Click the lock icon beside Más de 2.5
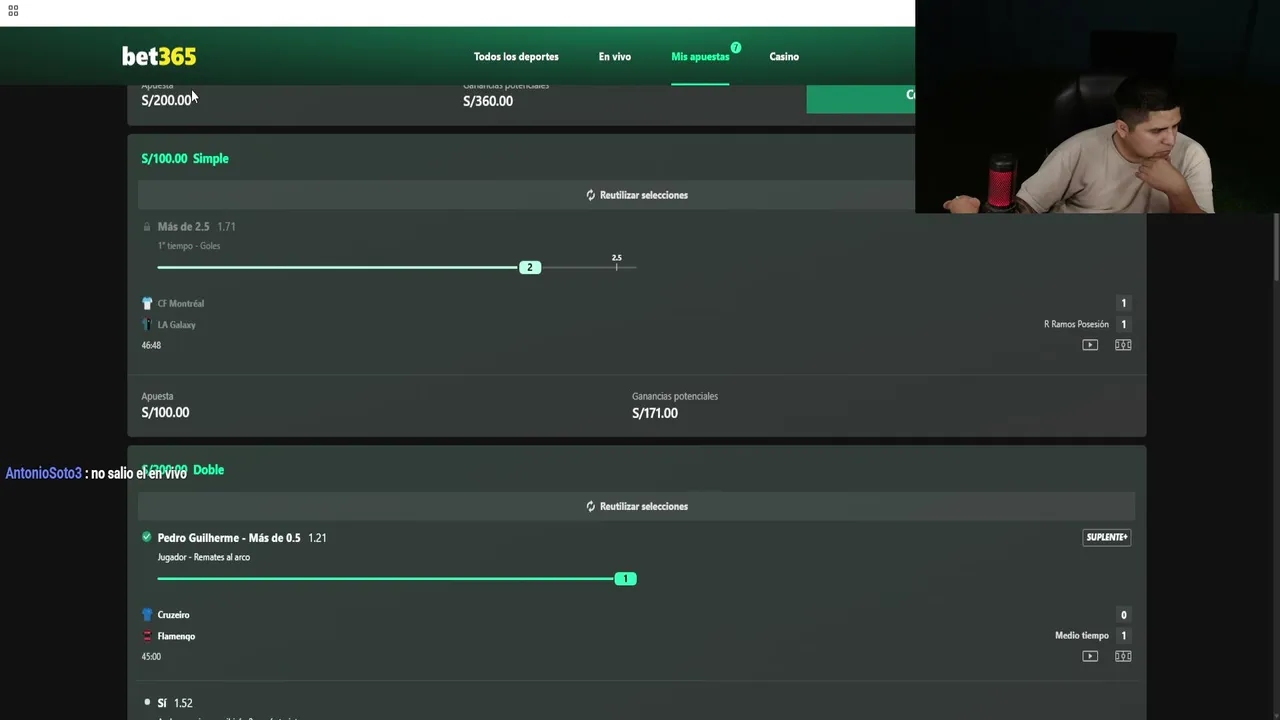The height and width of the screenshot is (720, 1280). point(147,227)
